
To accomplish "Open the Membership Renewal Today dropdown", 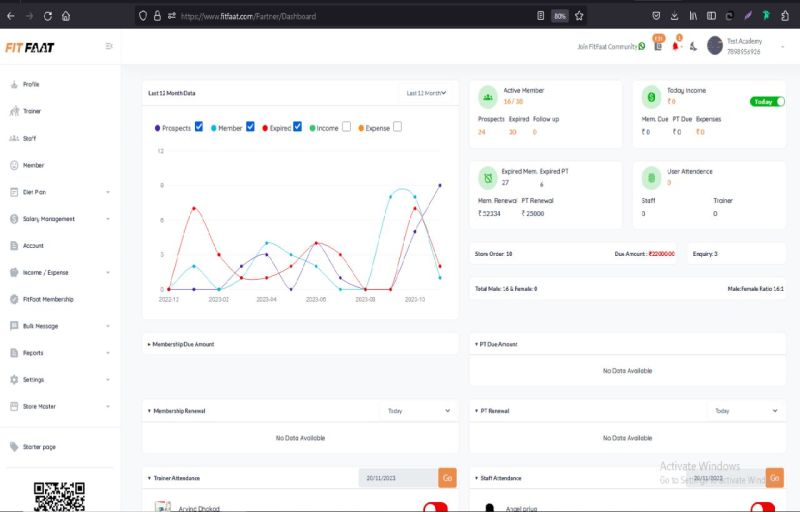I will 418,410.
